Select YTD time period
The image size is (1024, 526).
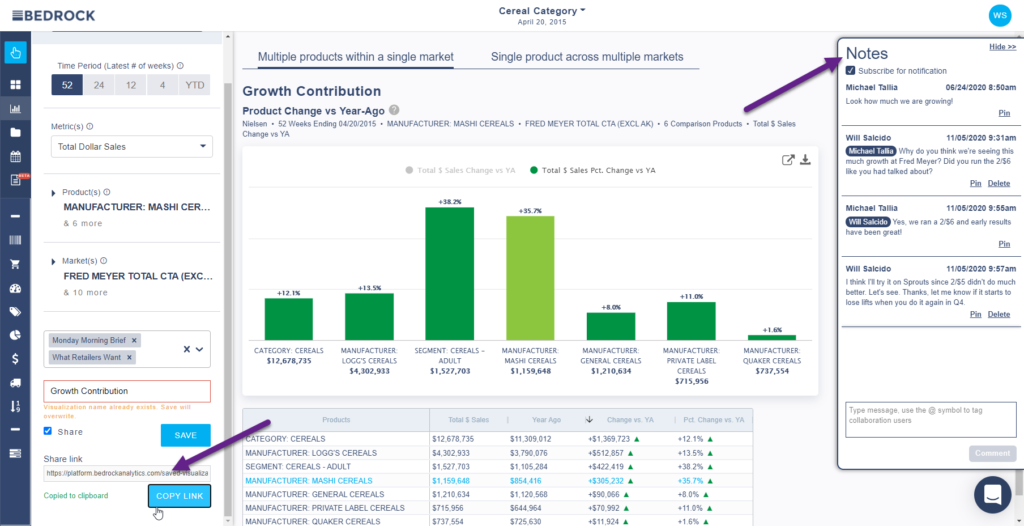click(194, 85)
